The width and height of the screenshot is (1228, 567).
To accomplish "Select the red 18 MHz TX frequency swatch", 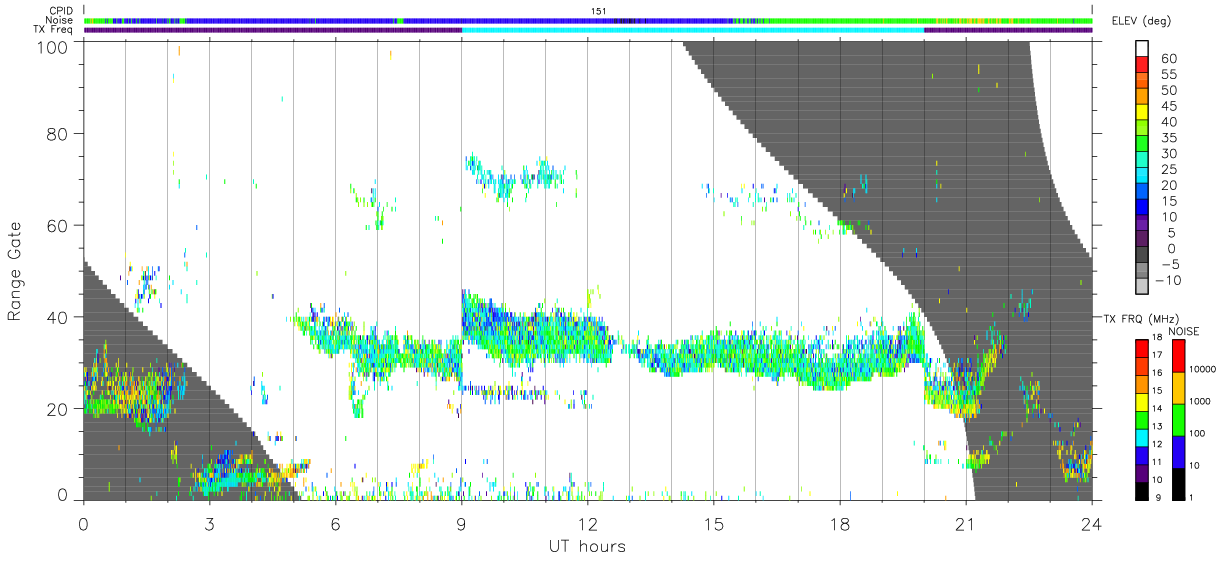I will click(x=1142, y=348).
